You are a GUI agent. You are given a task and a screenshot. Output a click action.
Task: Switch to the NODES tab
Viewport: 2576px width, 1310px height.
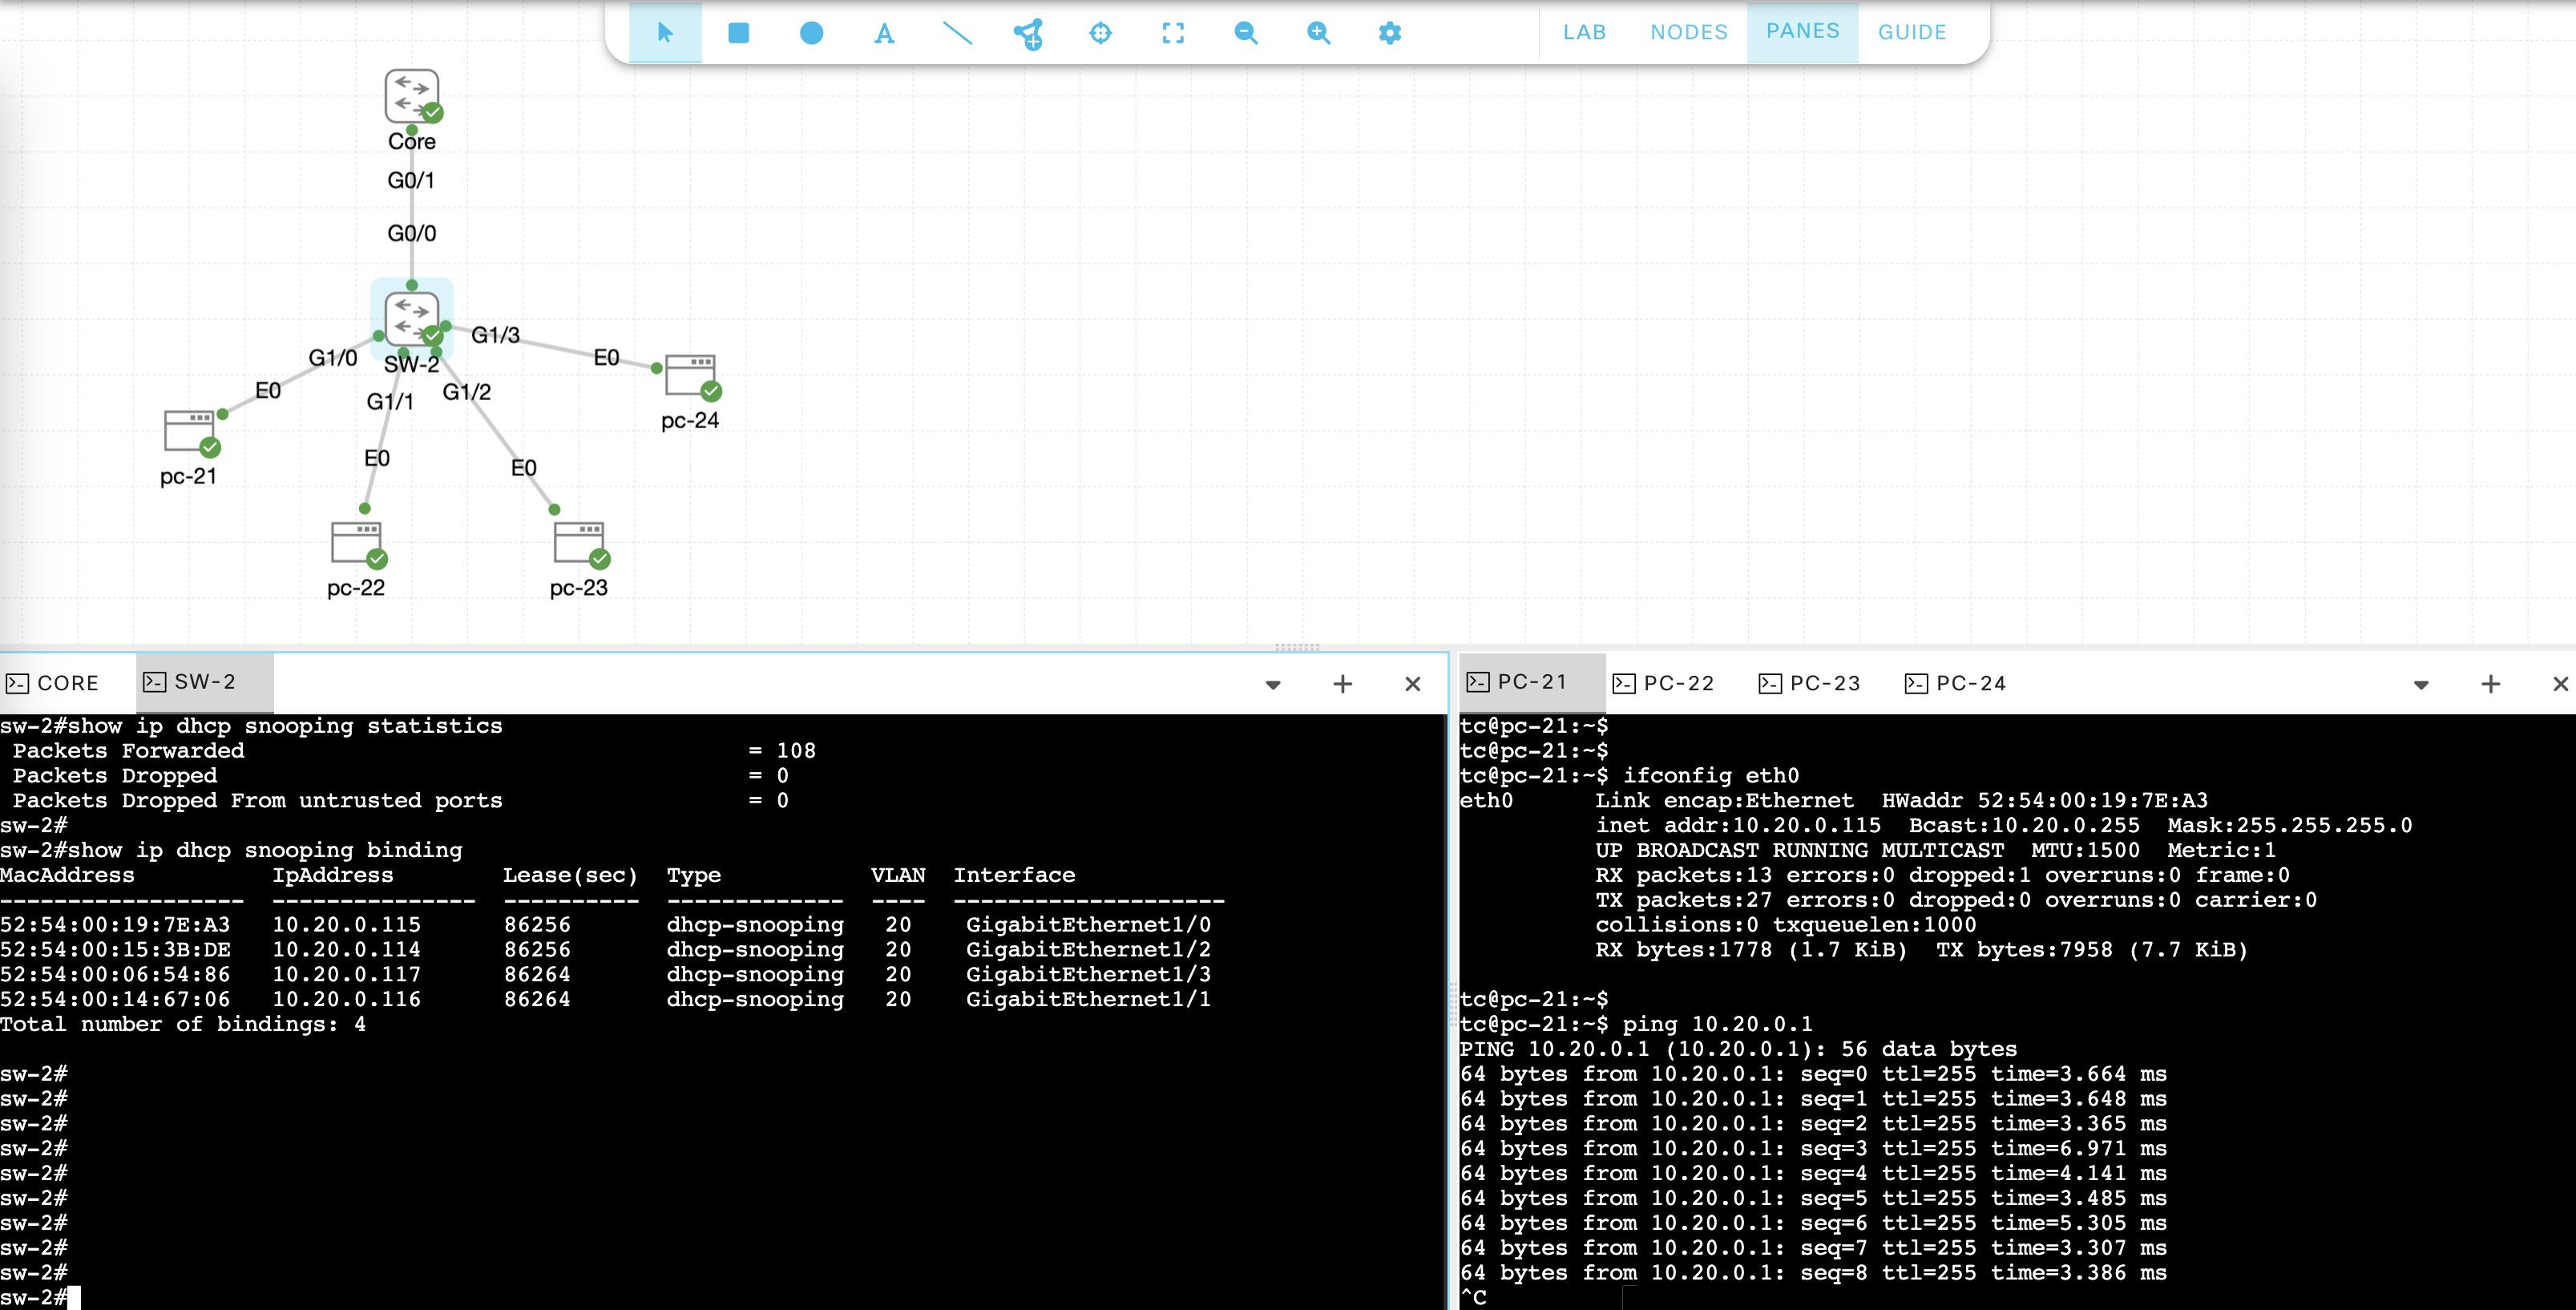[1688, 32]
